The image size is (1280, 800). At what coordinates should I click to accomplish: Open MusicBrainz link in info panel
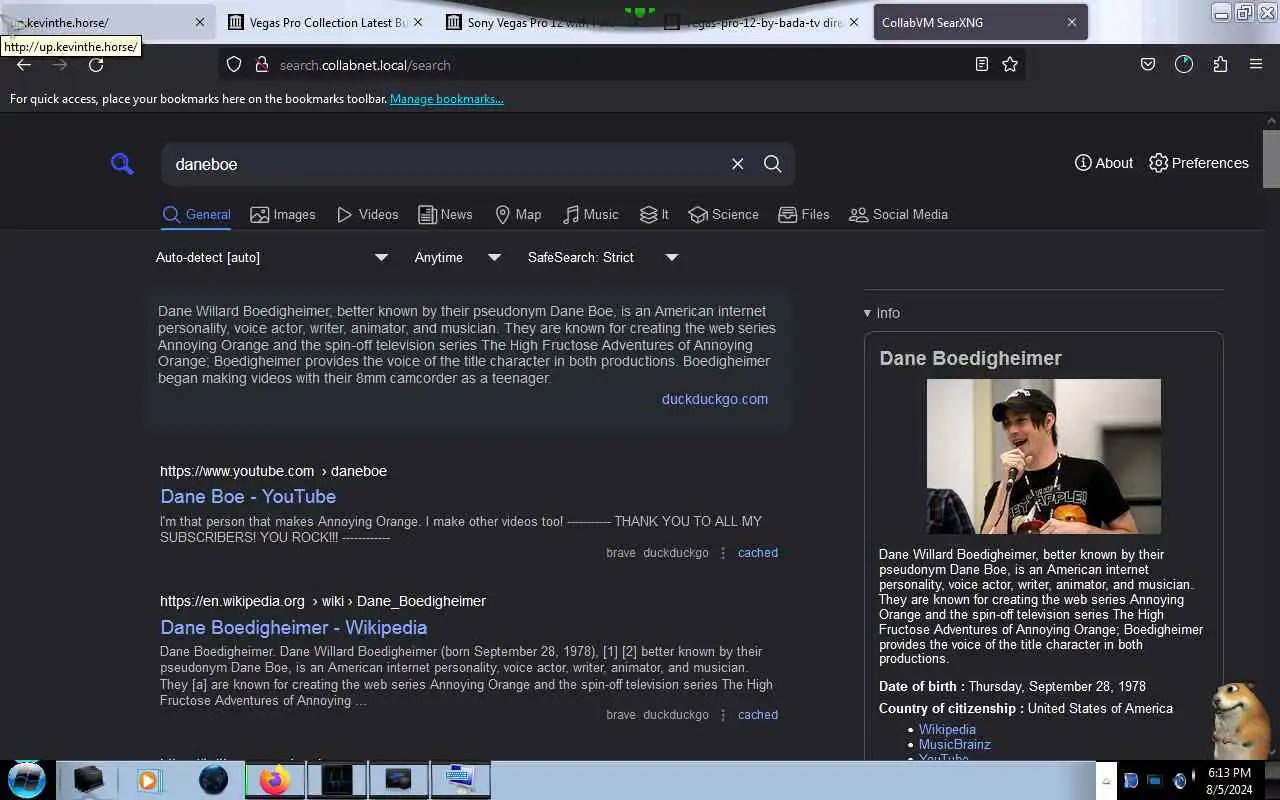tap(955, 744)
